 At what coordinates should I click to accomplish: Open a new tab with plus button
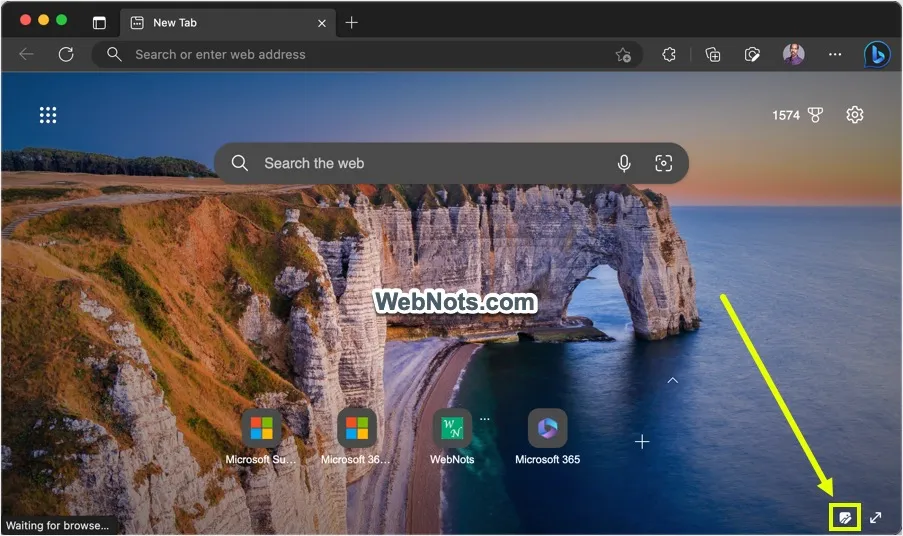click(351, 22)
